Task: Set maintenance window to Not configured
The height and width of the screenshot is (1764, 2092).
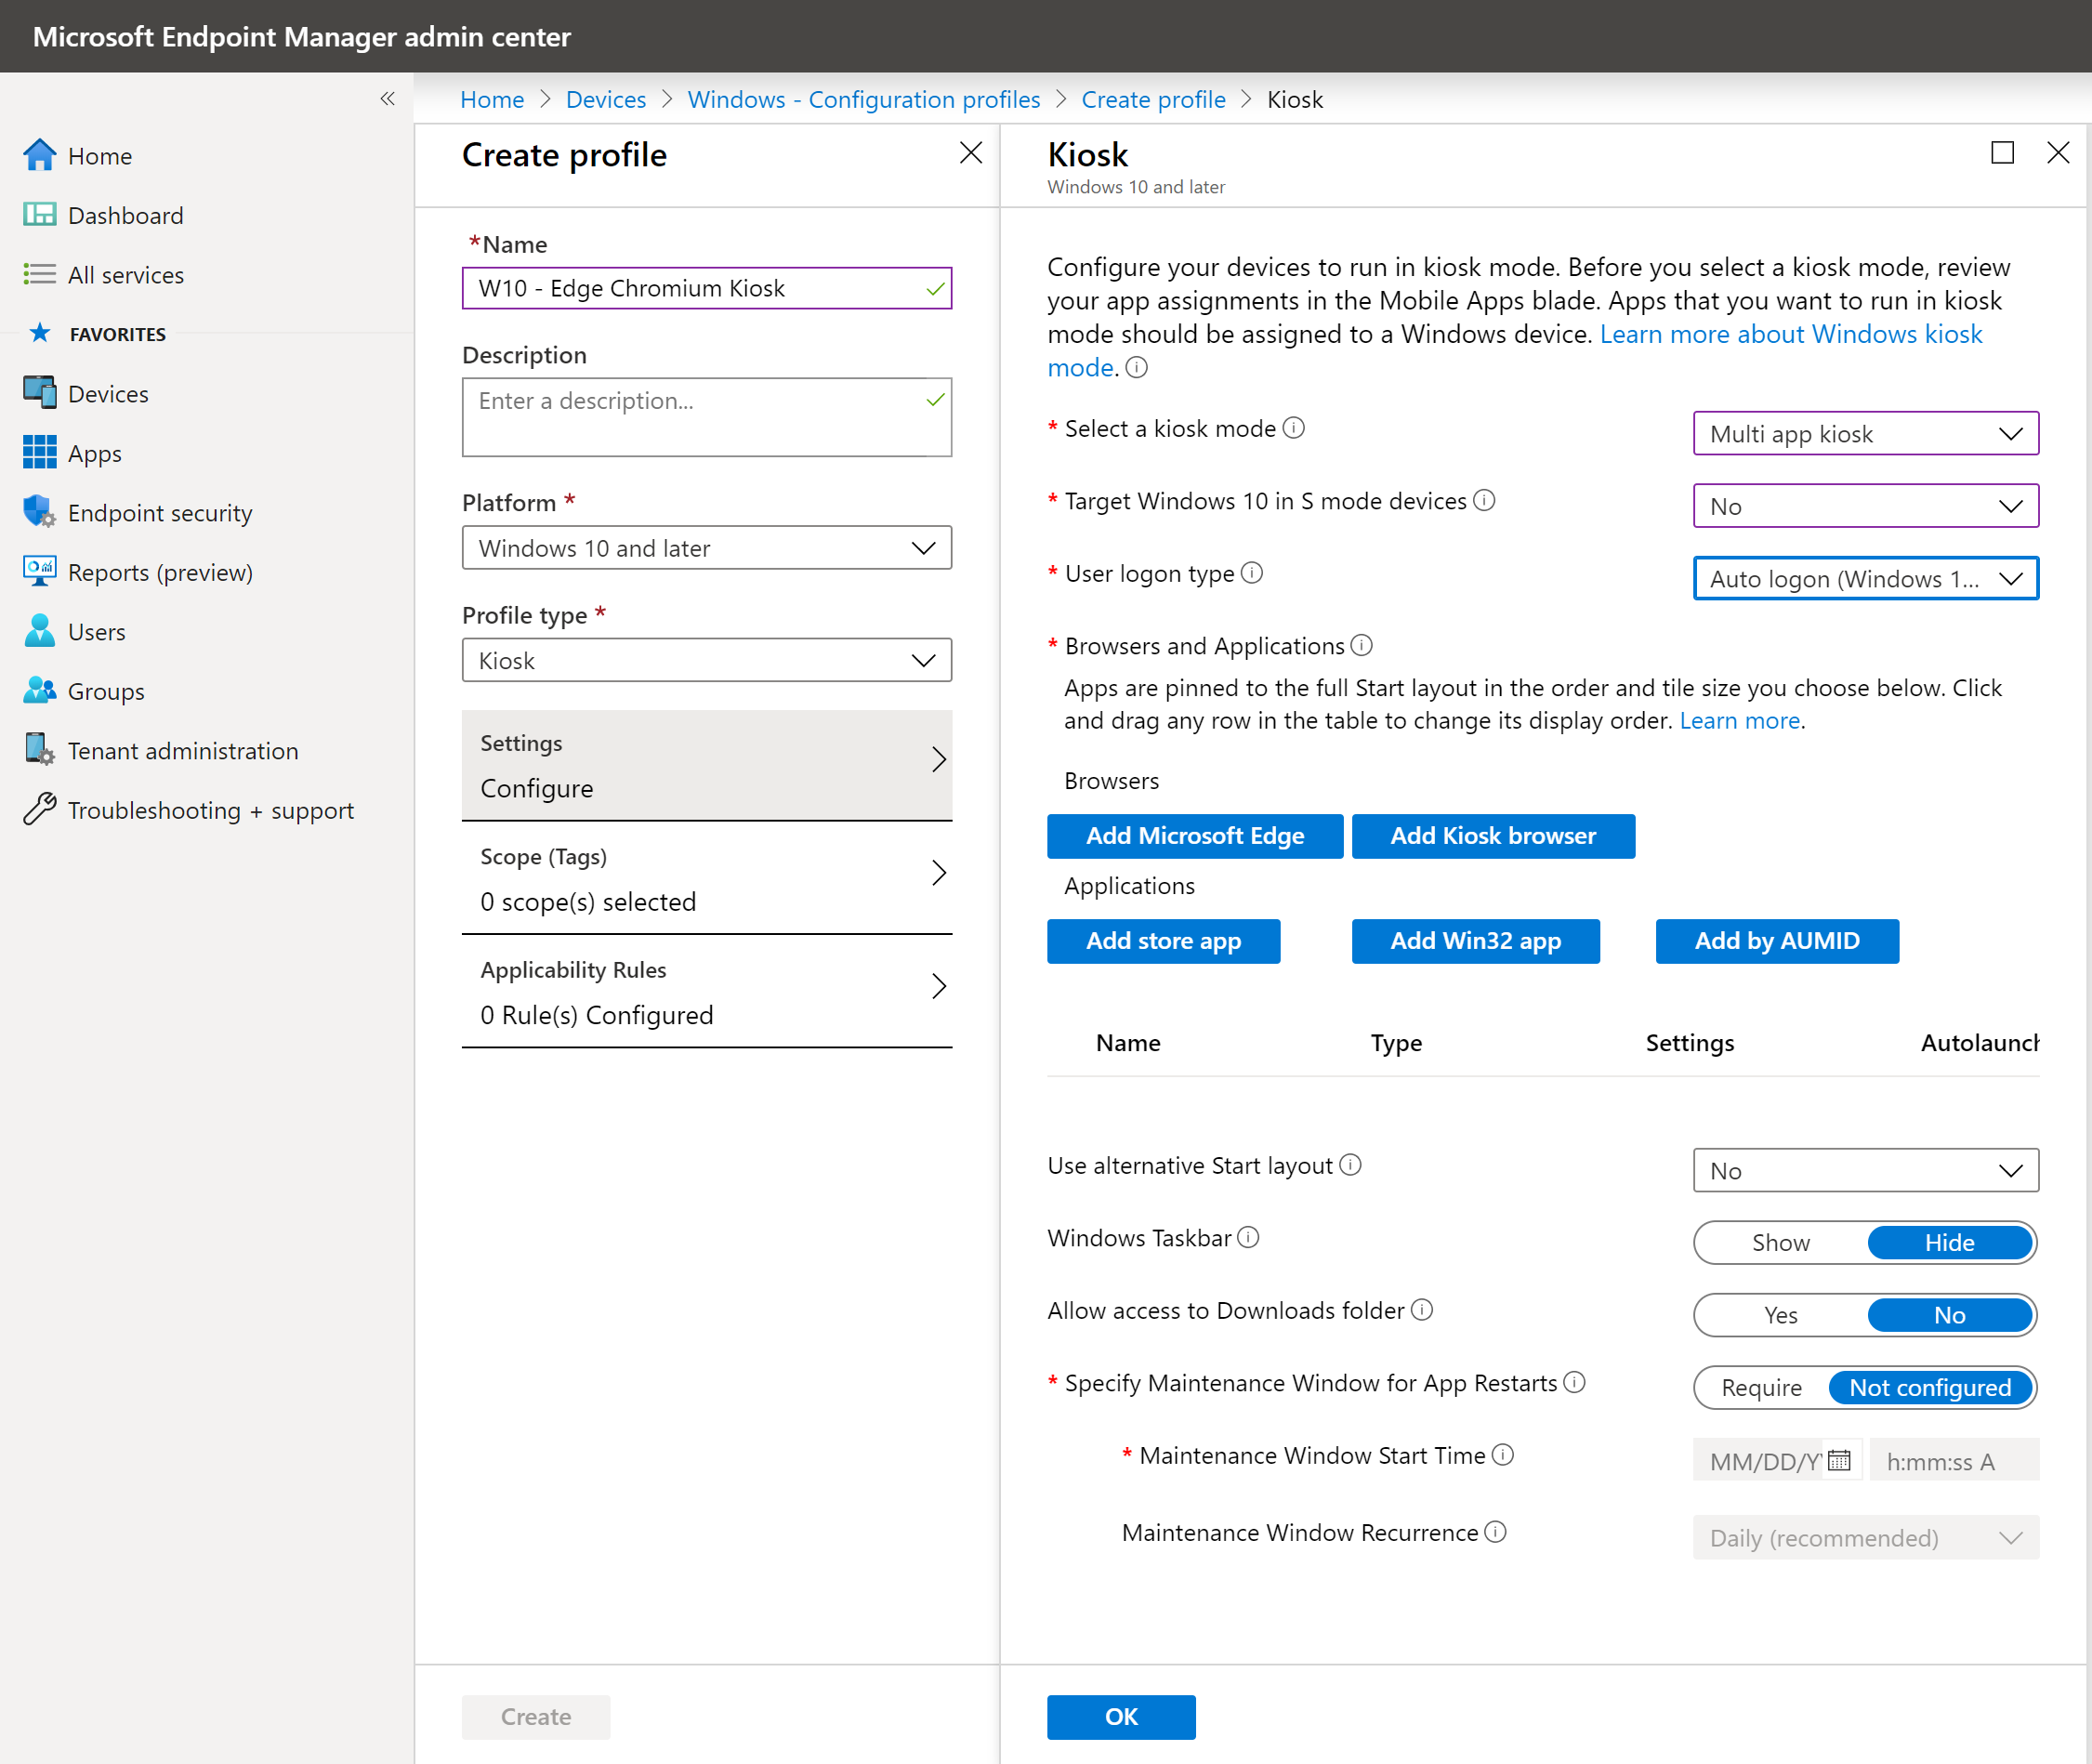Action: (1930, 1387)
